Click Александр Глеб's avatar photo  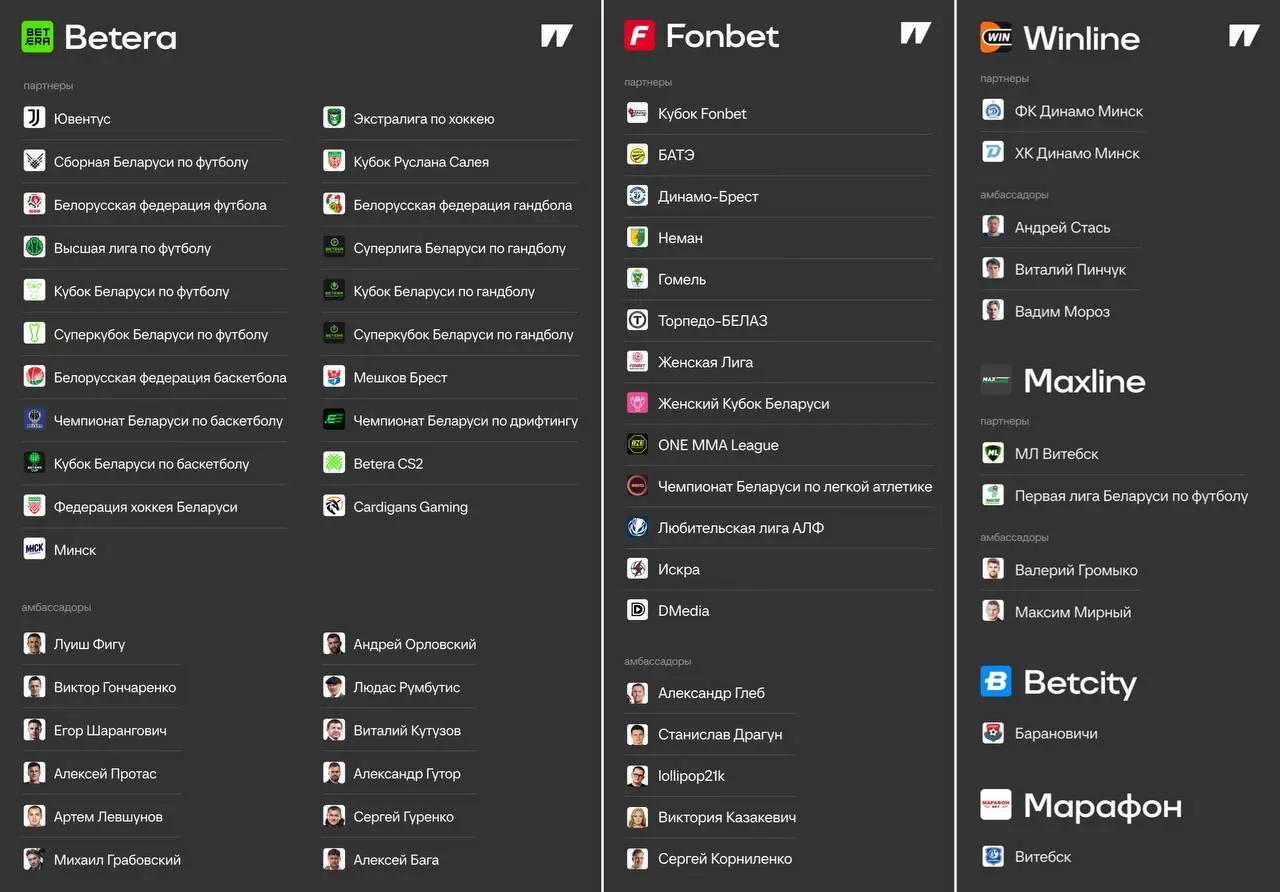point(638,692)
